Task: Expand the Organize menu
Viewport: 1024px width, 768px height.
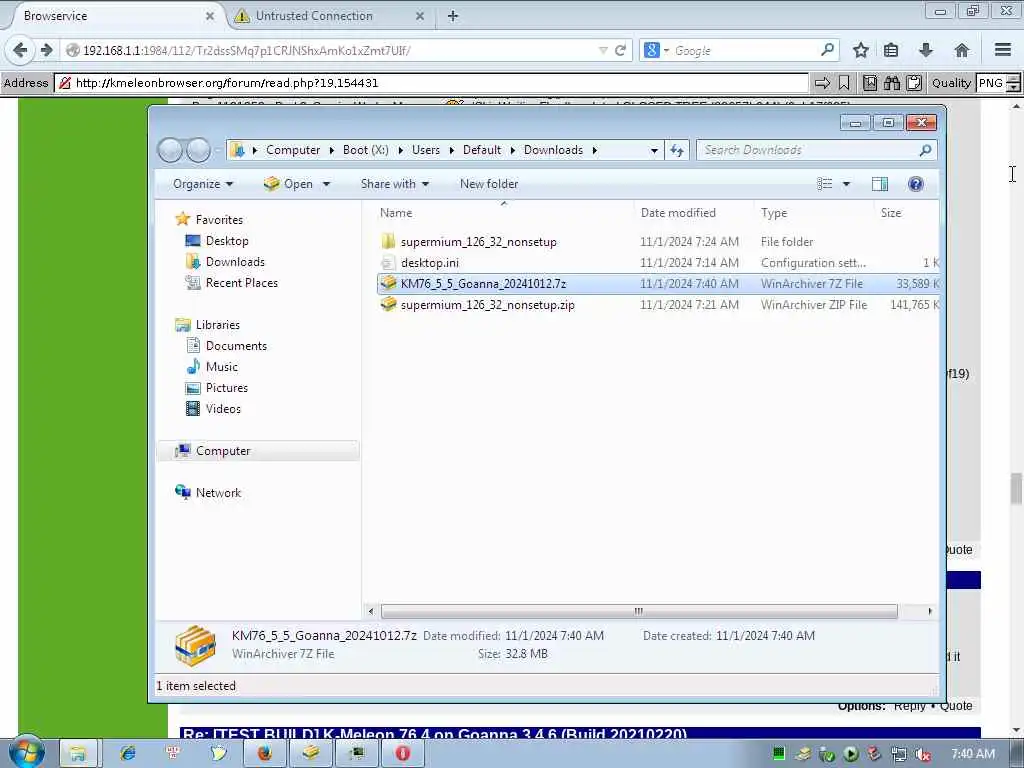Action: (202, 184)
